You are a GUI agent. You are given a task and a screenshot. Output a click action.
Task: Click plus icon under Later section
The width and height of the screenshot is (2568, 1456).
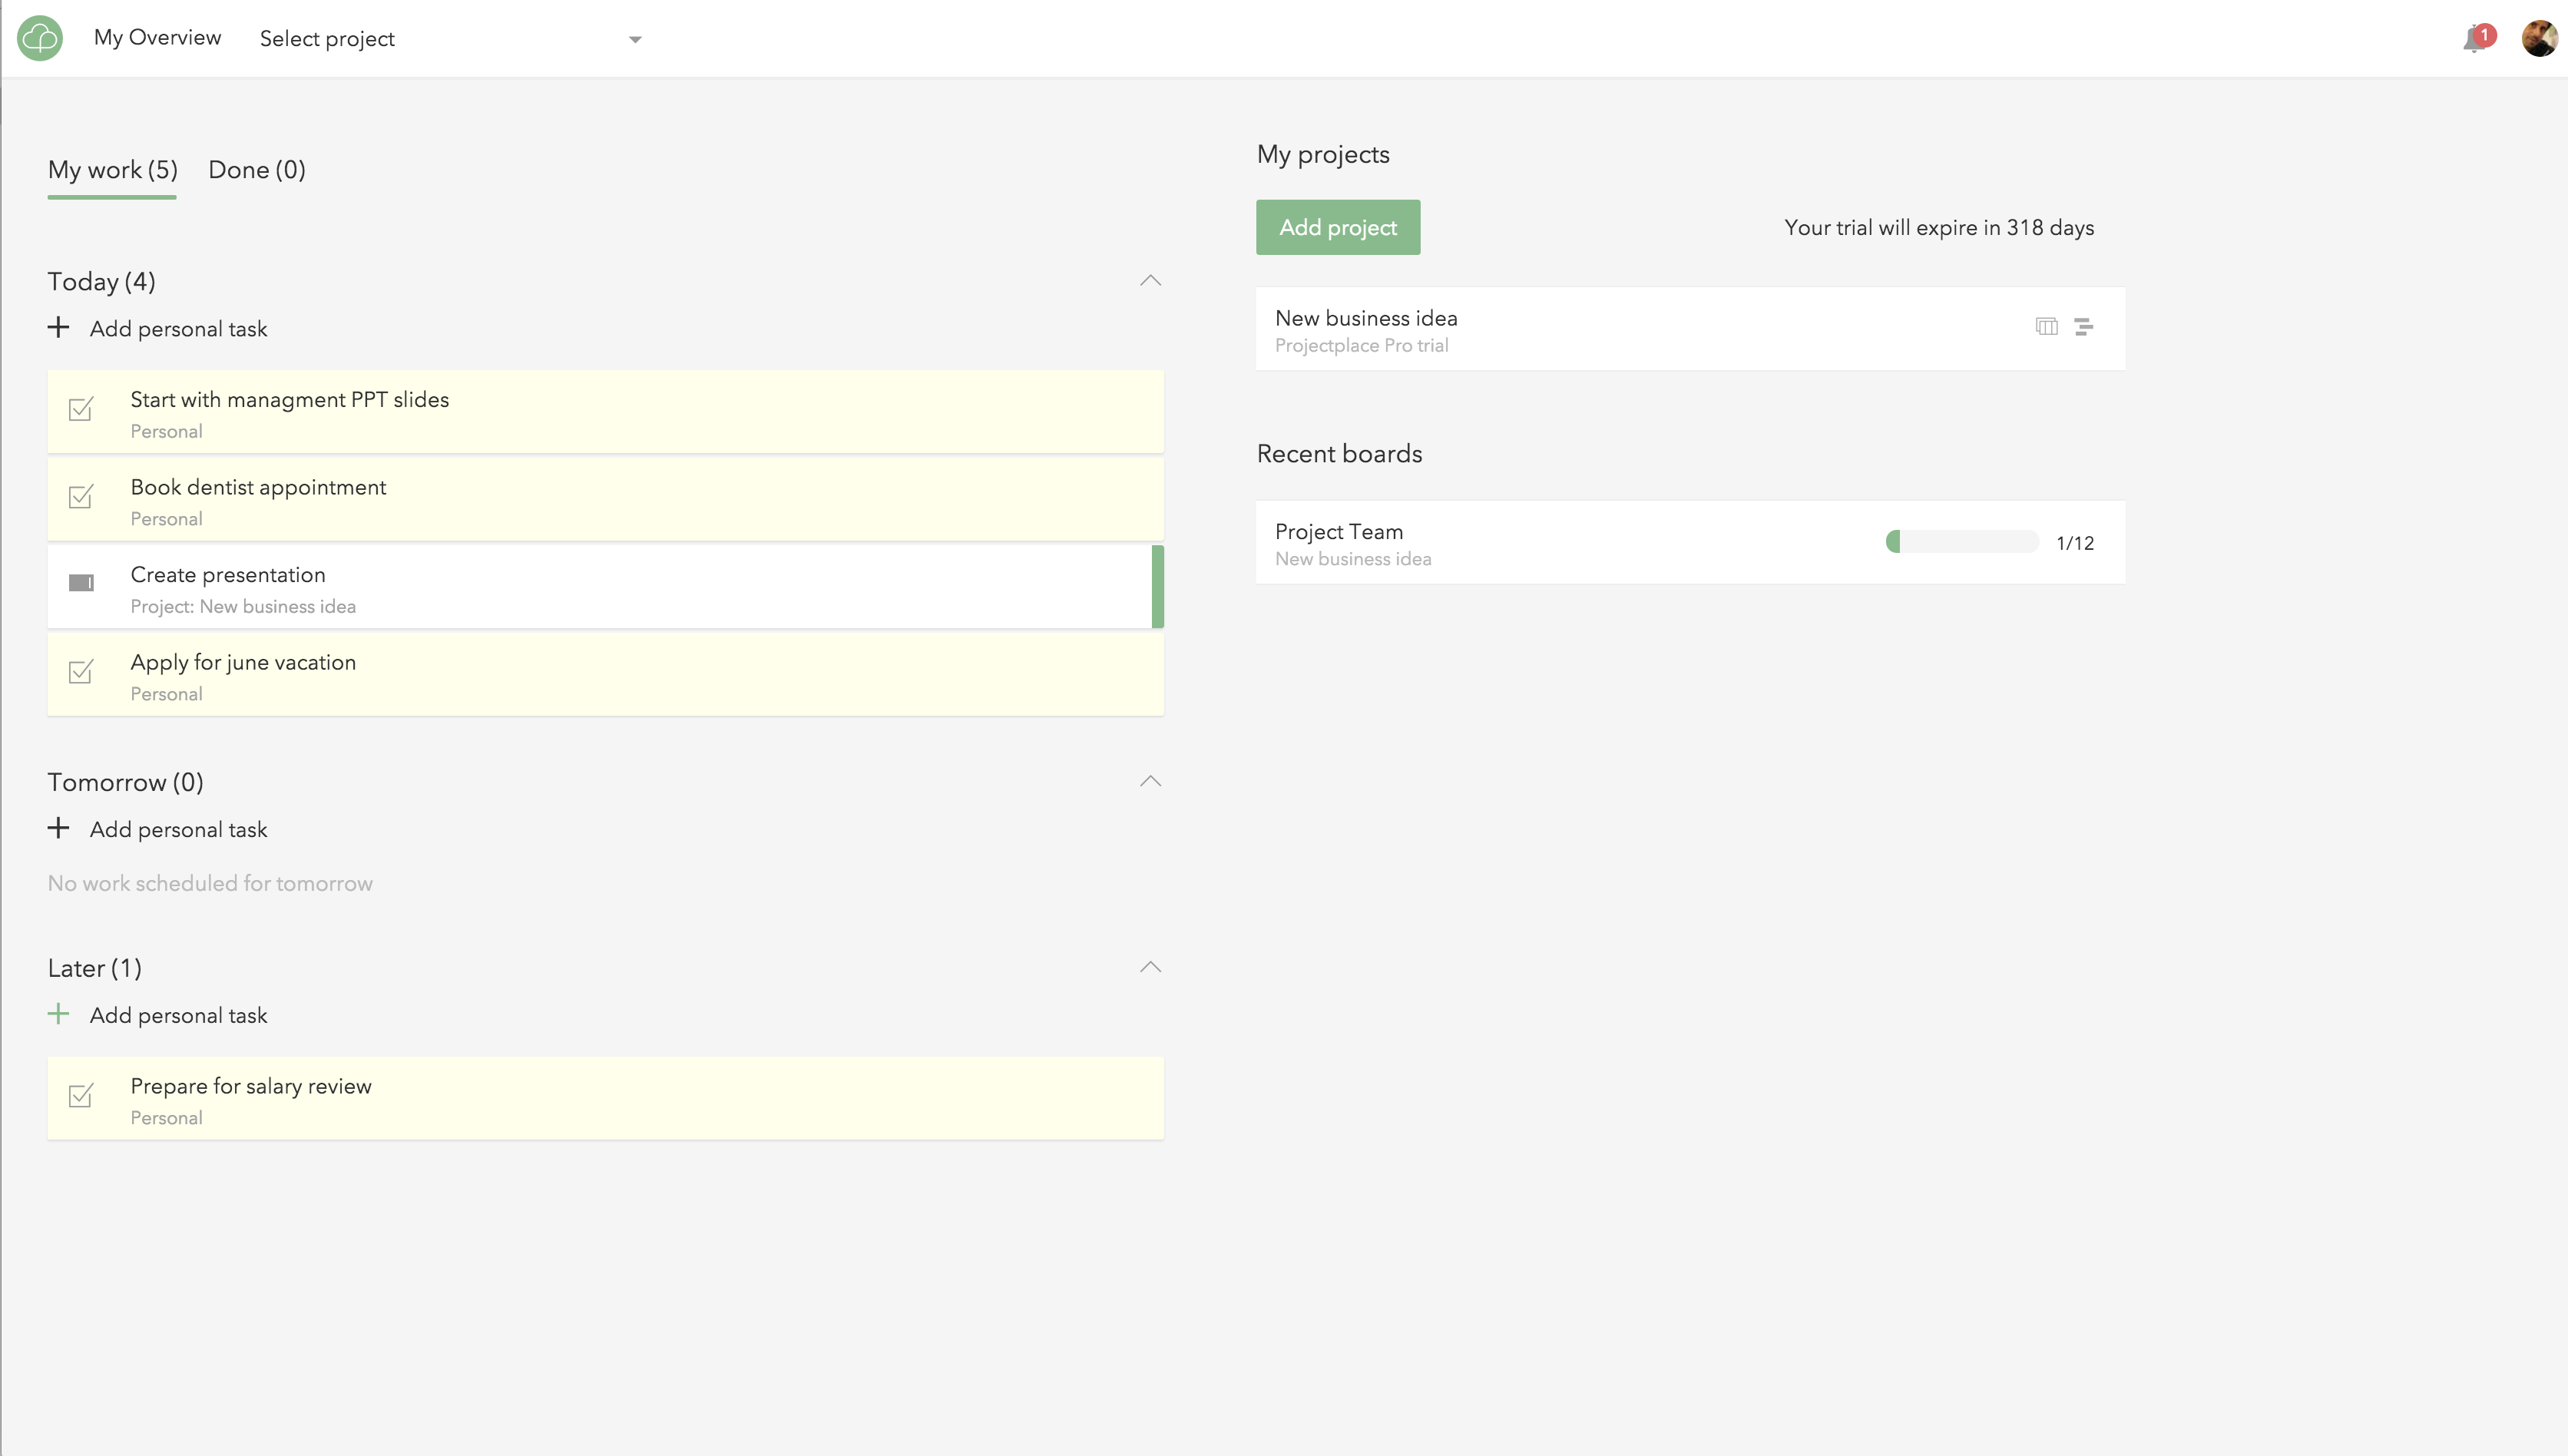pos(59,1014)
